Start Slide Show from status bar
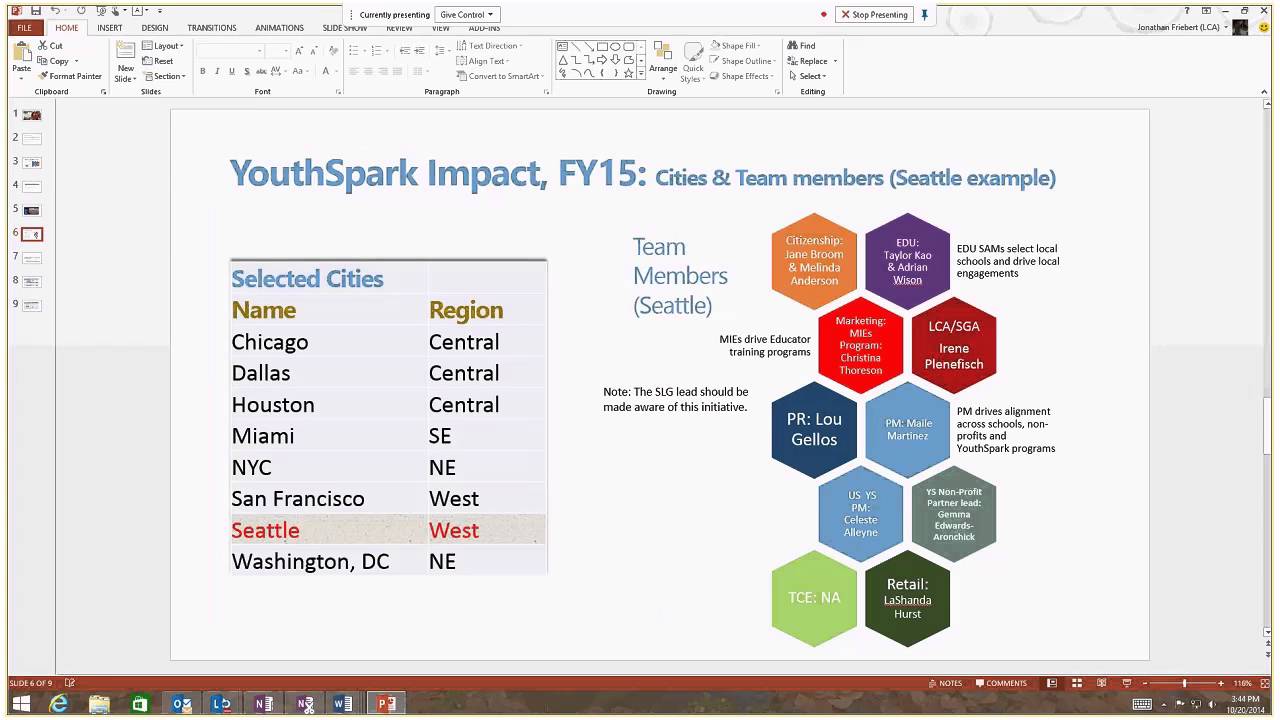This screenshot has height=720, width=1280. tap(1127, 683)
